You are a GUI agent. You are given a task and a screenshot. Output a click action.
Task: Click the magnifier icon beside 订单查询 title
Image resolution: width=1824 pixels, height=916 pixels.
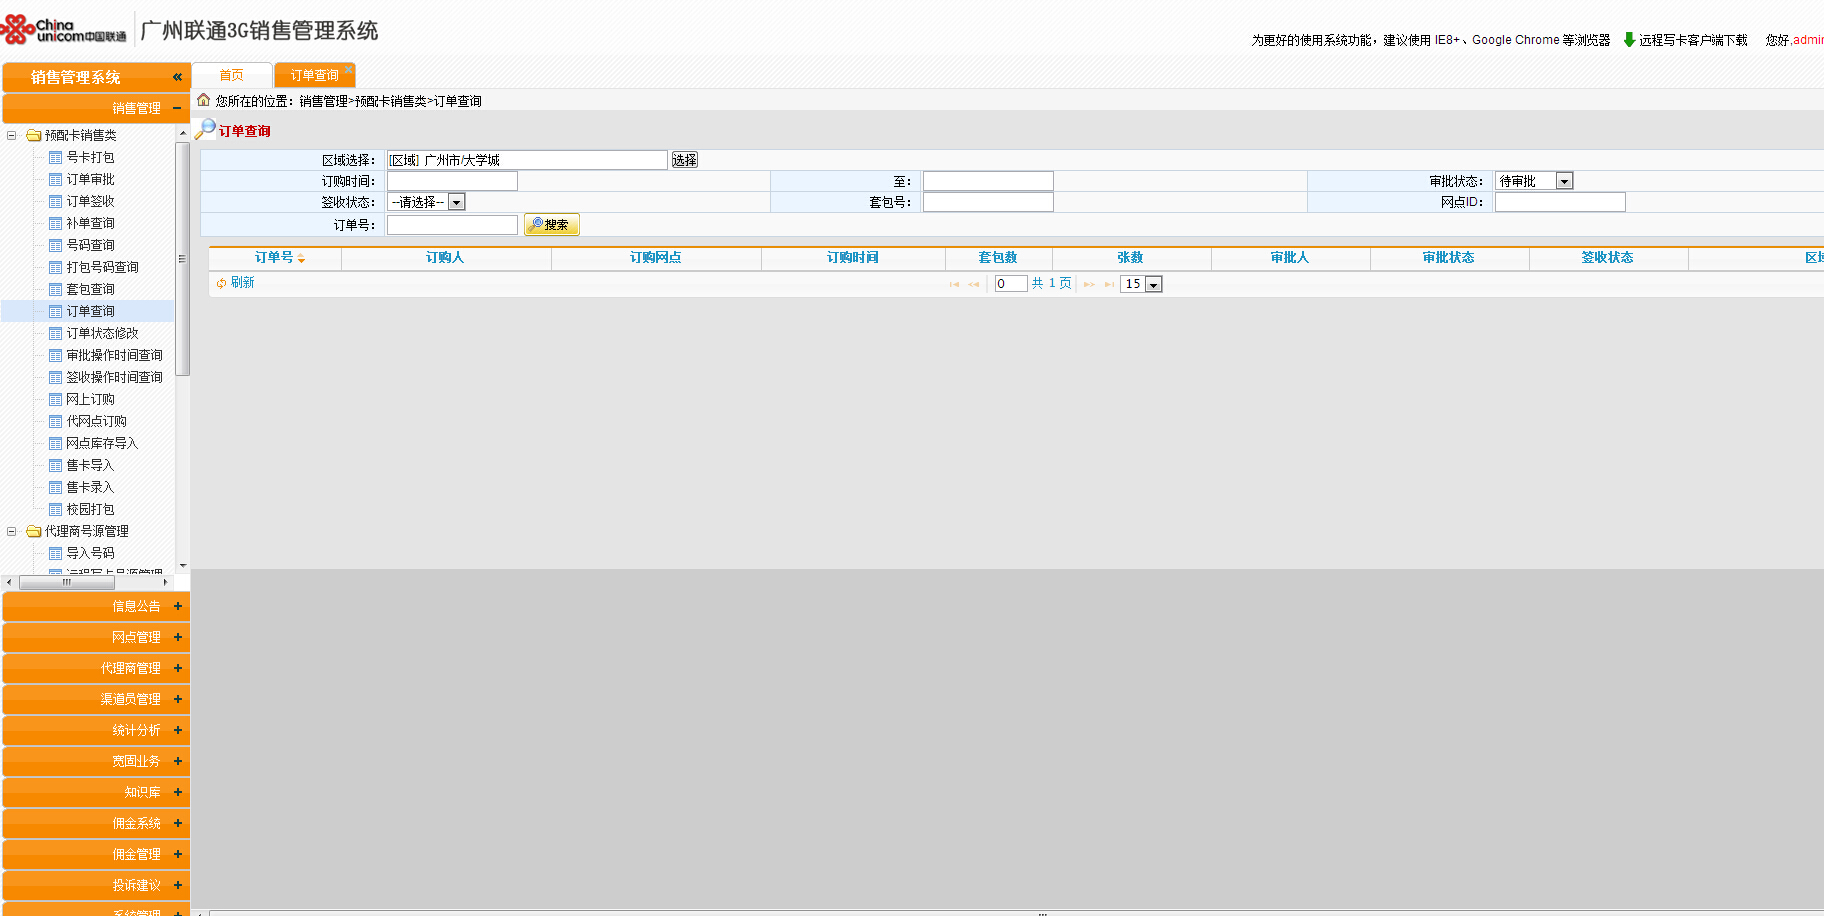[x=205, y=129]
